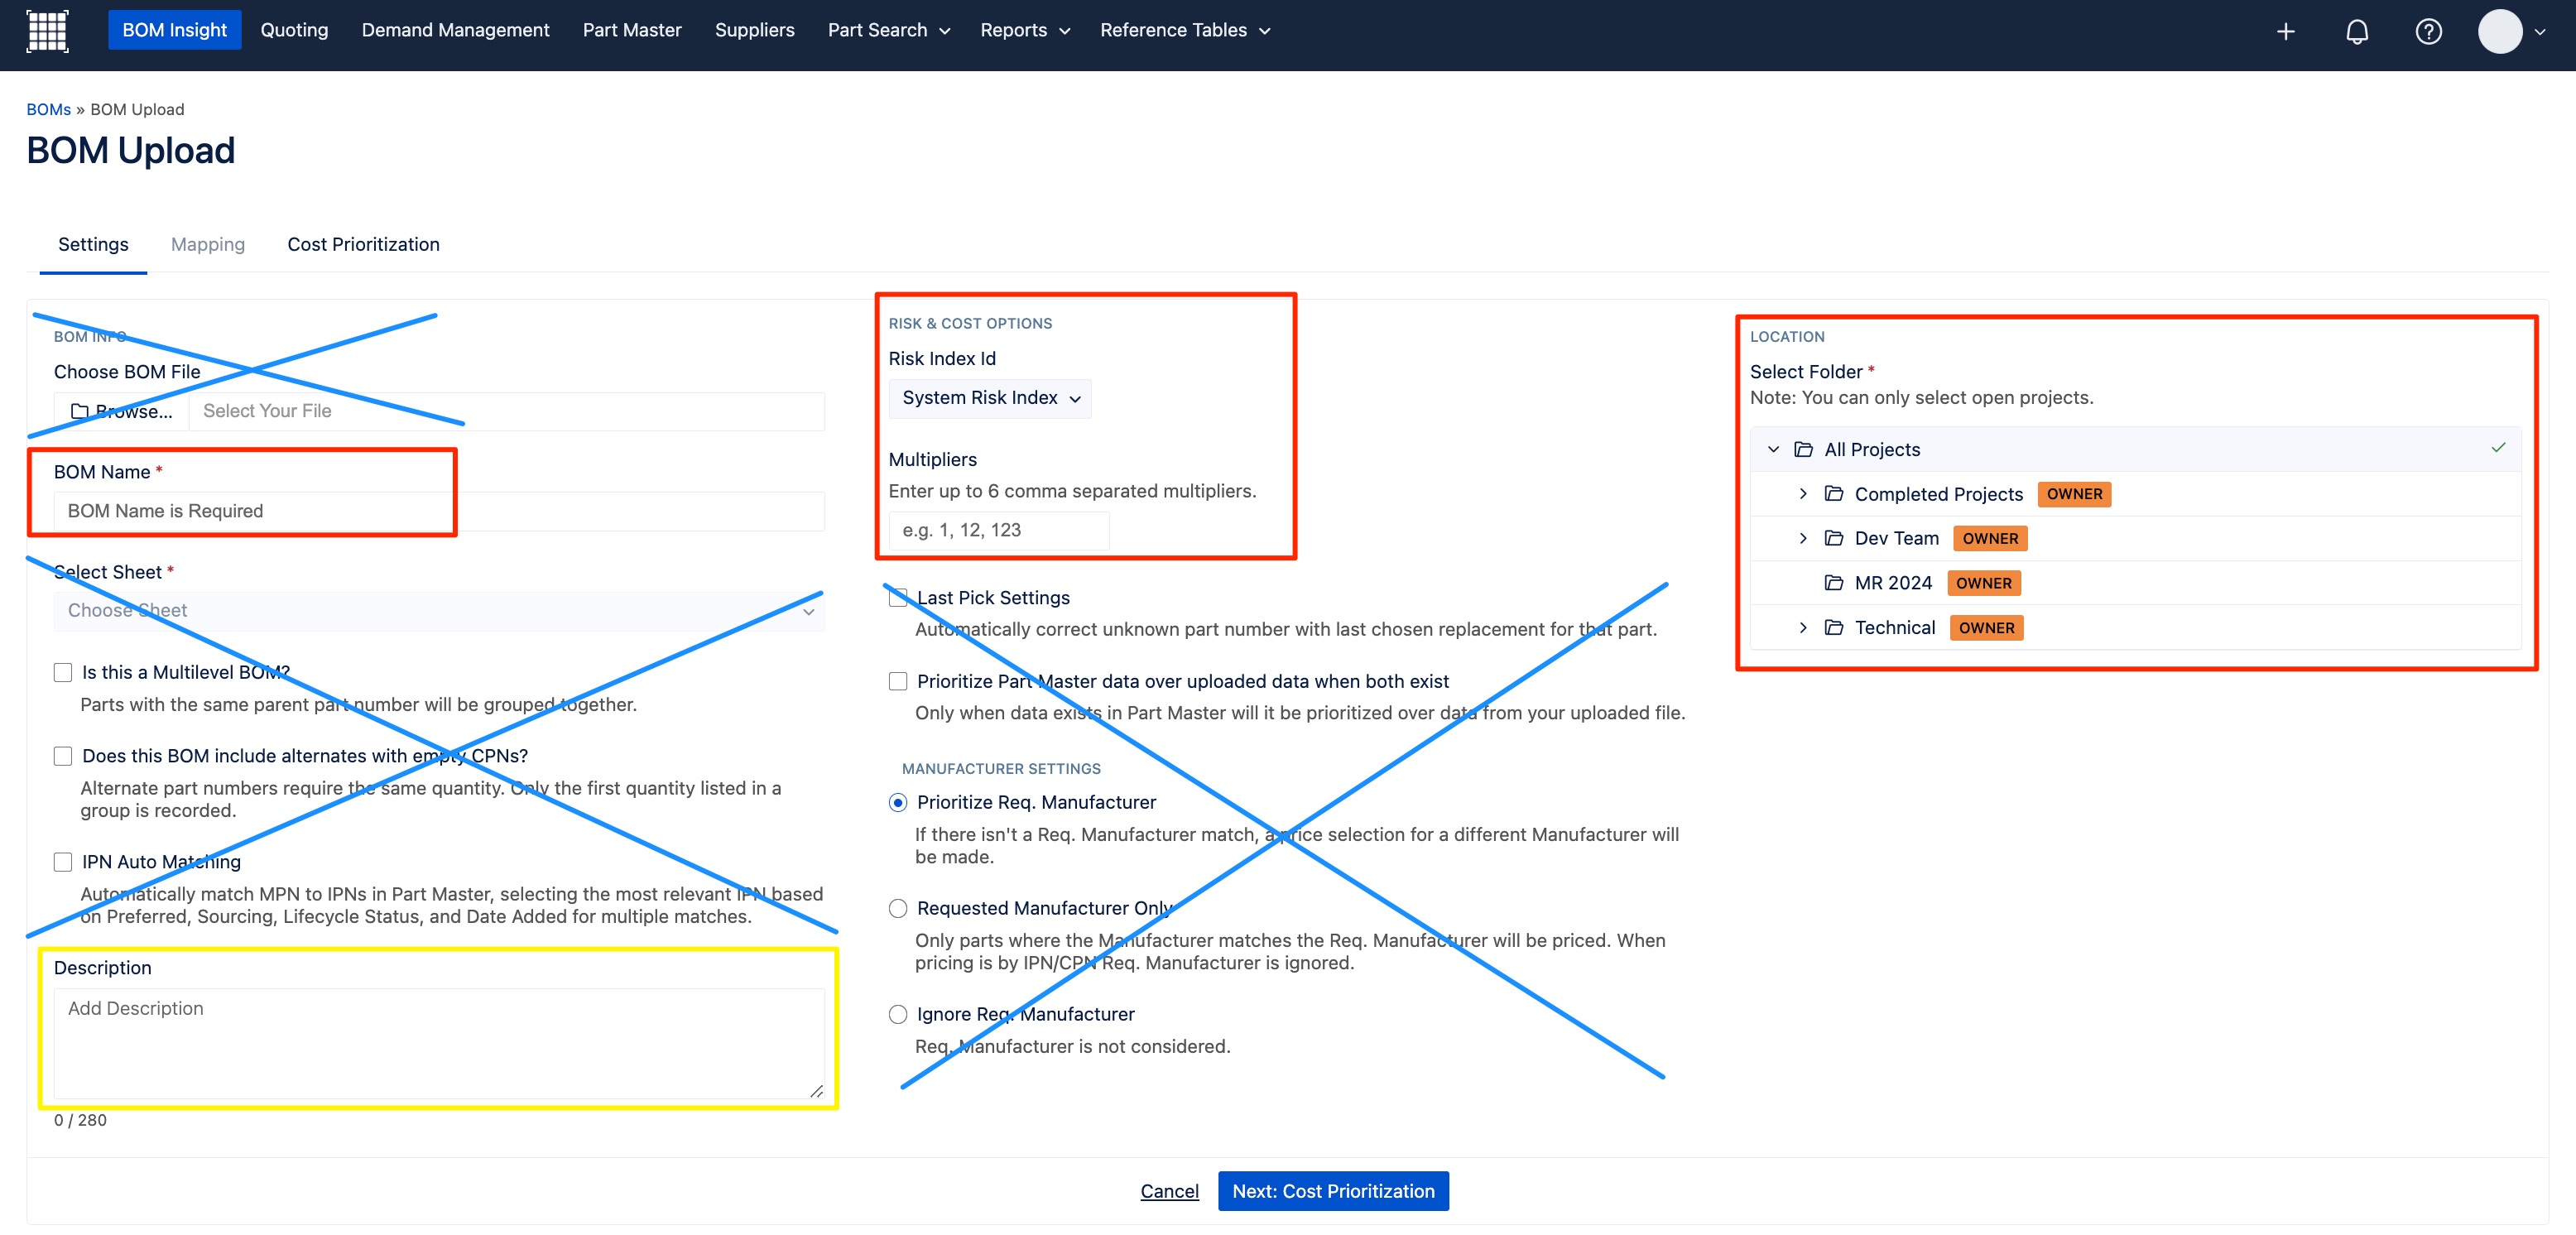Click the OWNER badge on MR 2024

(1984, 583)
